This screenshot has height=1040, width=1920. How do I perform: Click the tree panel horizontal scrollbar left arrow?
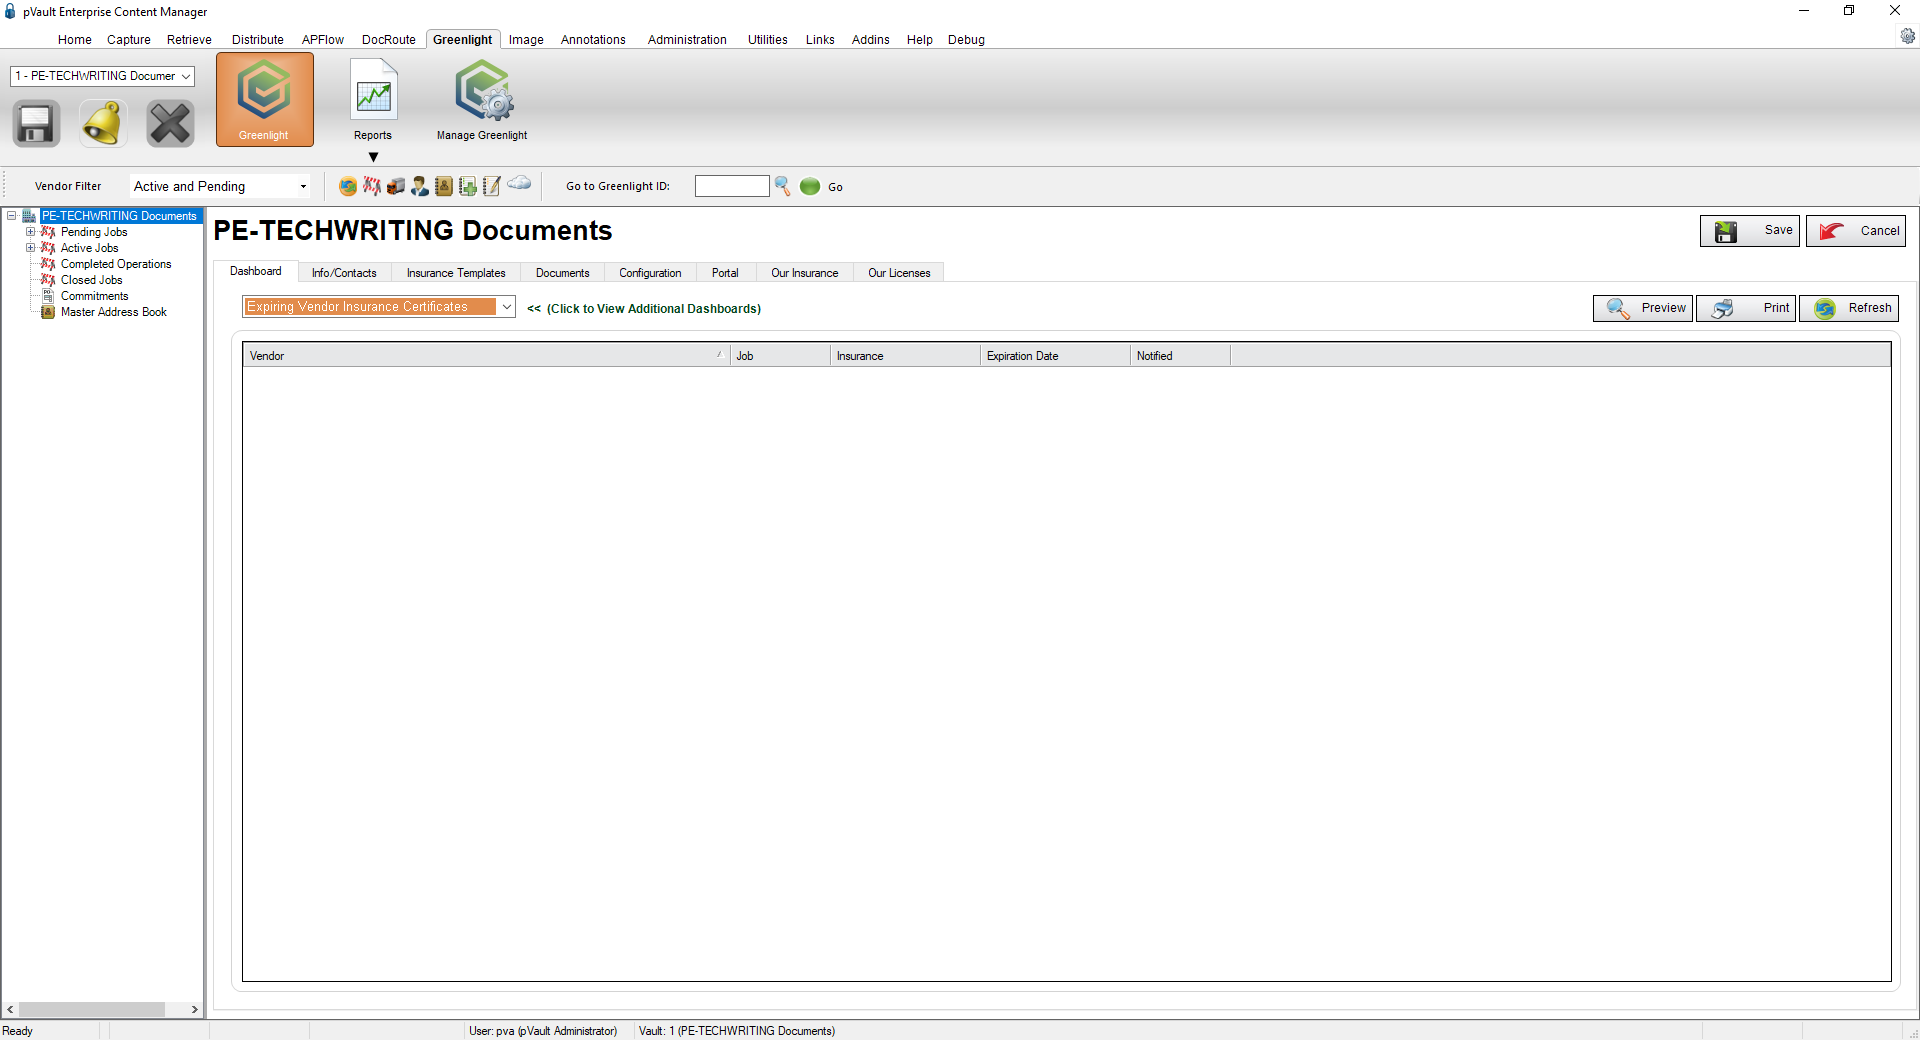tap(10, 1010)
